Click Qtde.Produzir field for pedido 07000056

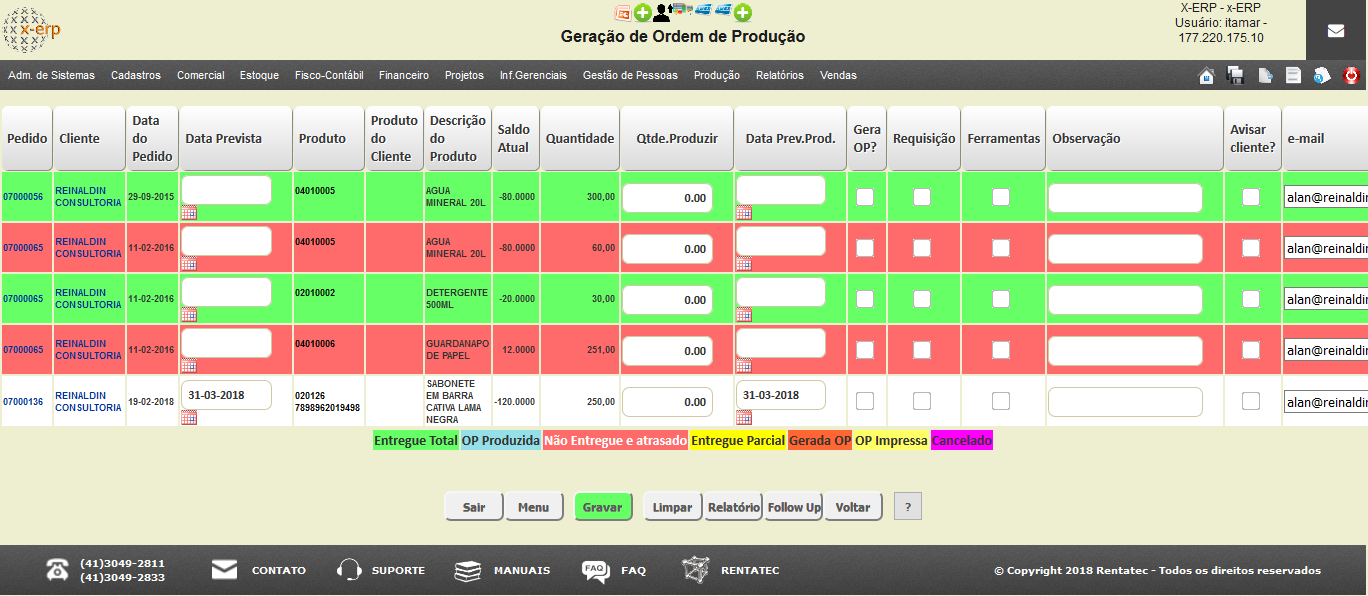(x=667, y=198)
